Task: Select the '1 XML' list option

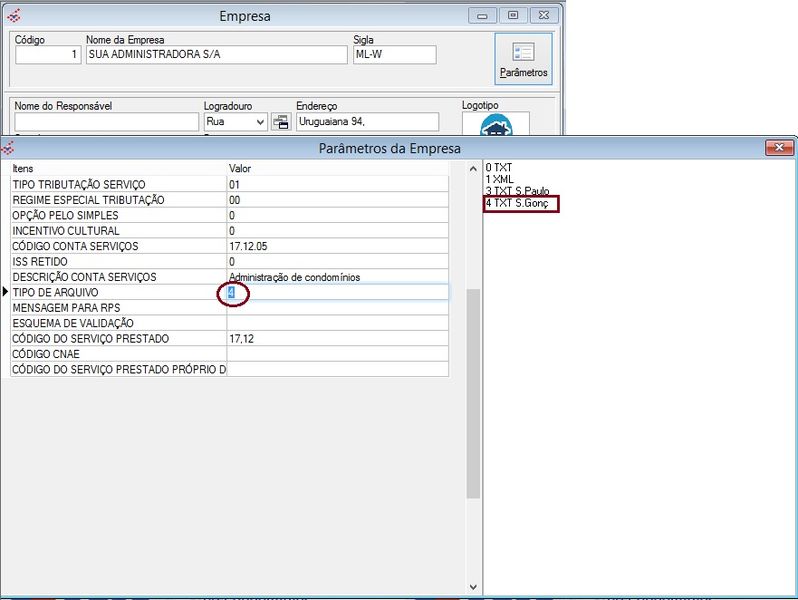Action: tap(499, 178)
